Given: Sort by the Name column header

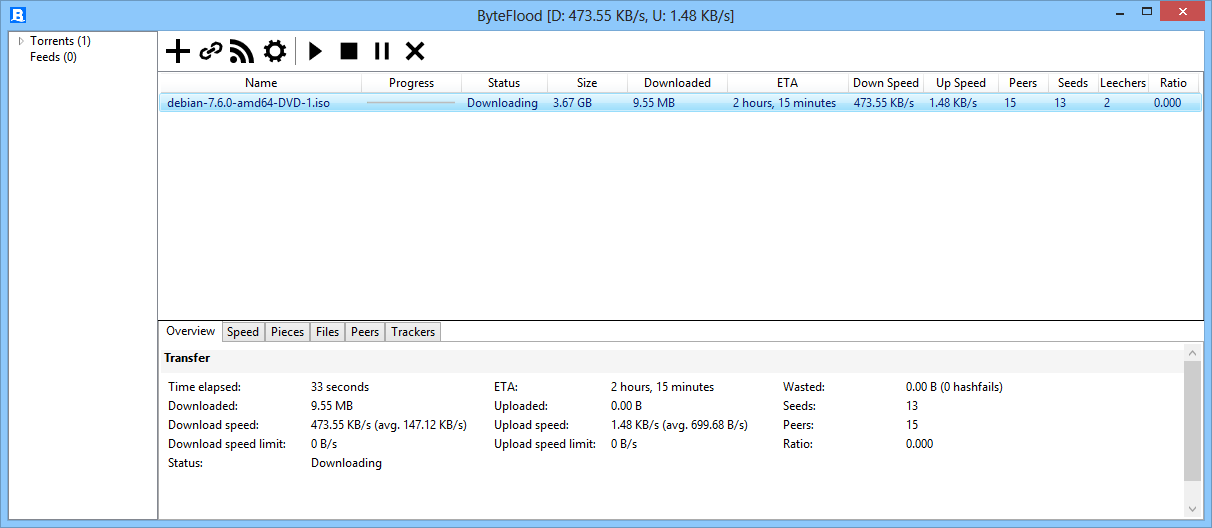Looking at the screenshot, I should pos(261,83).
